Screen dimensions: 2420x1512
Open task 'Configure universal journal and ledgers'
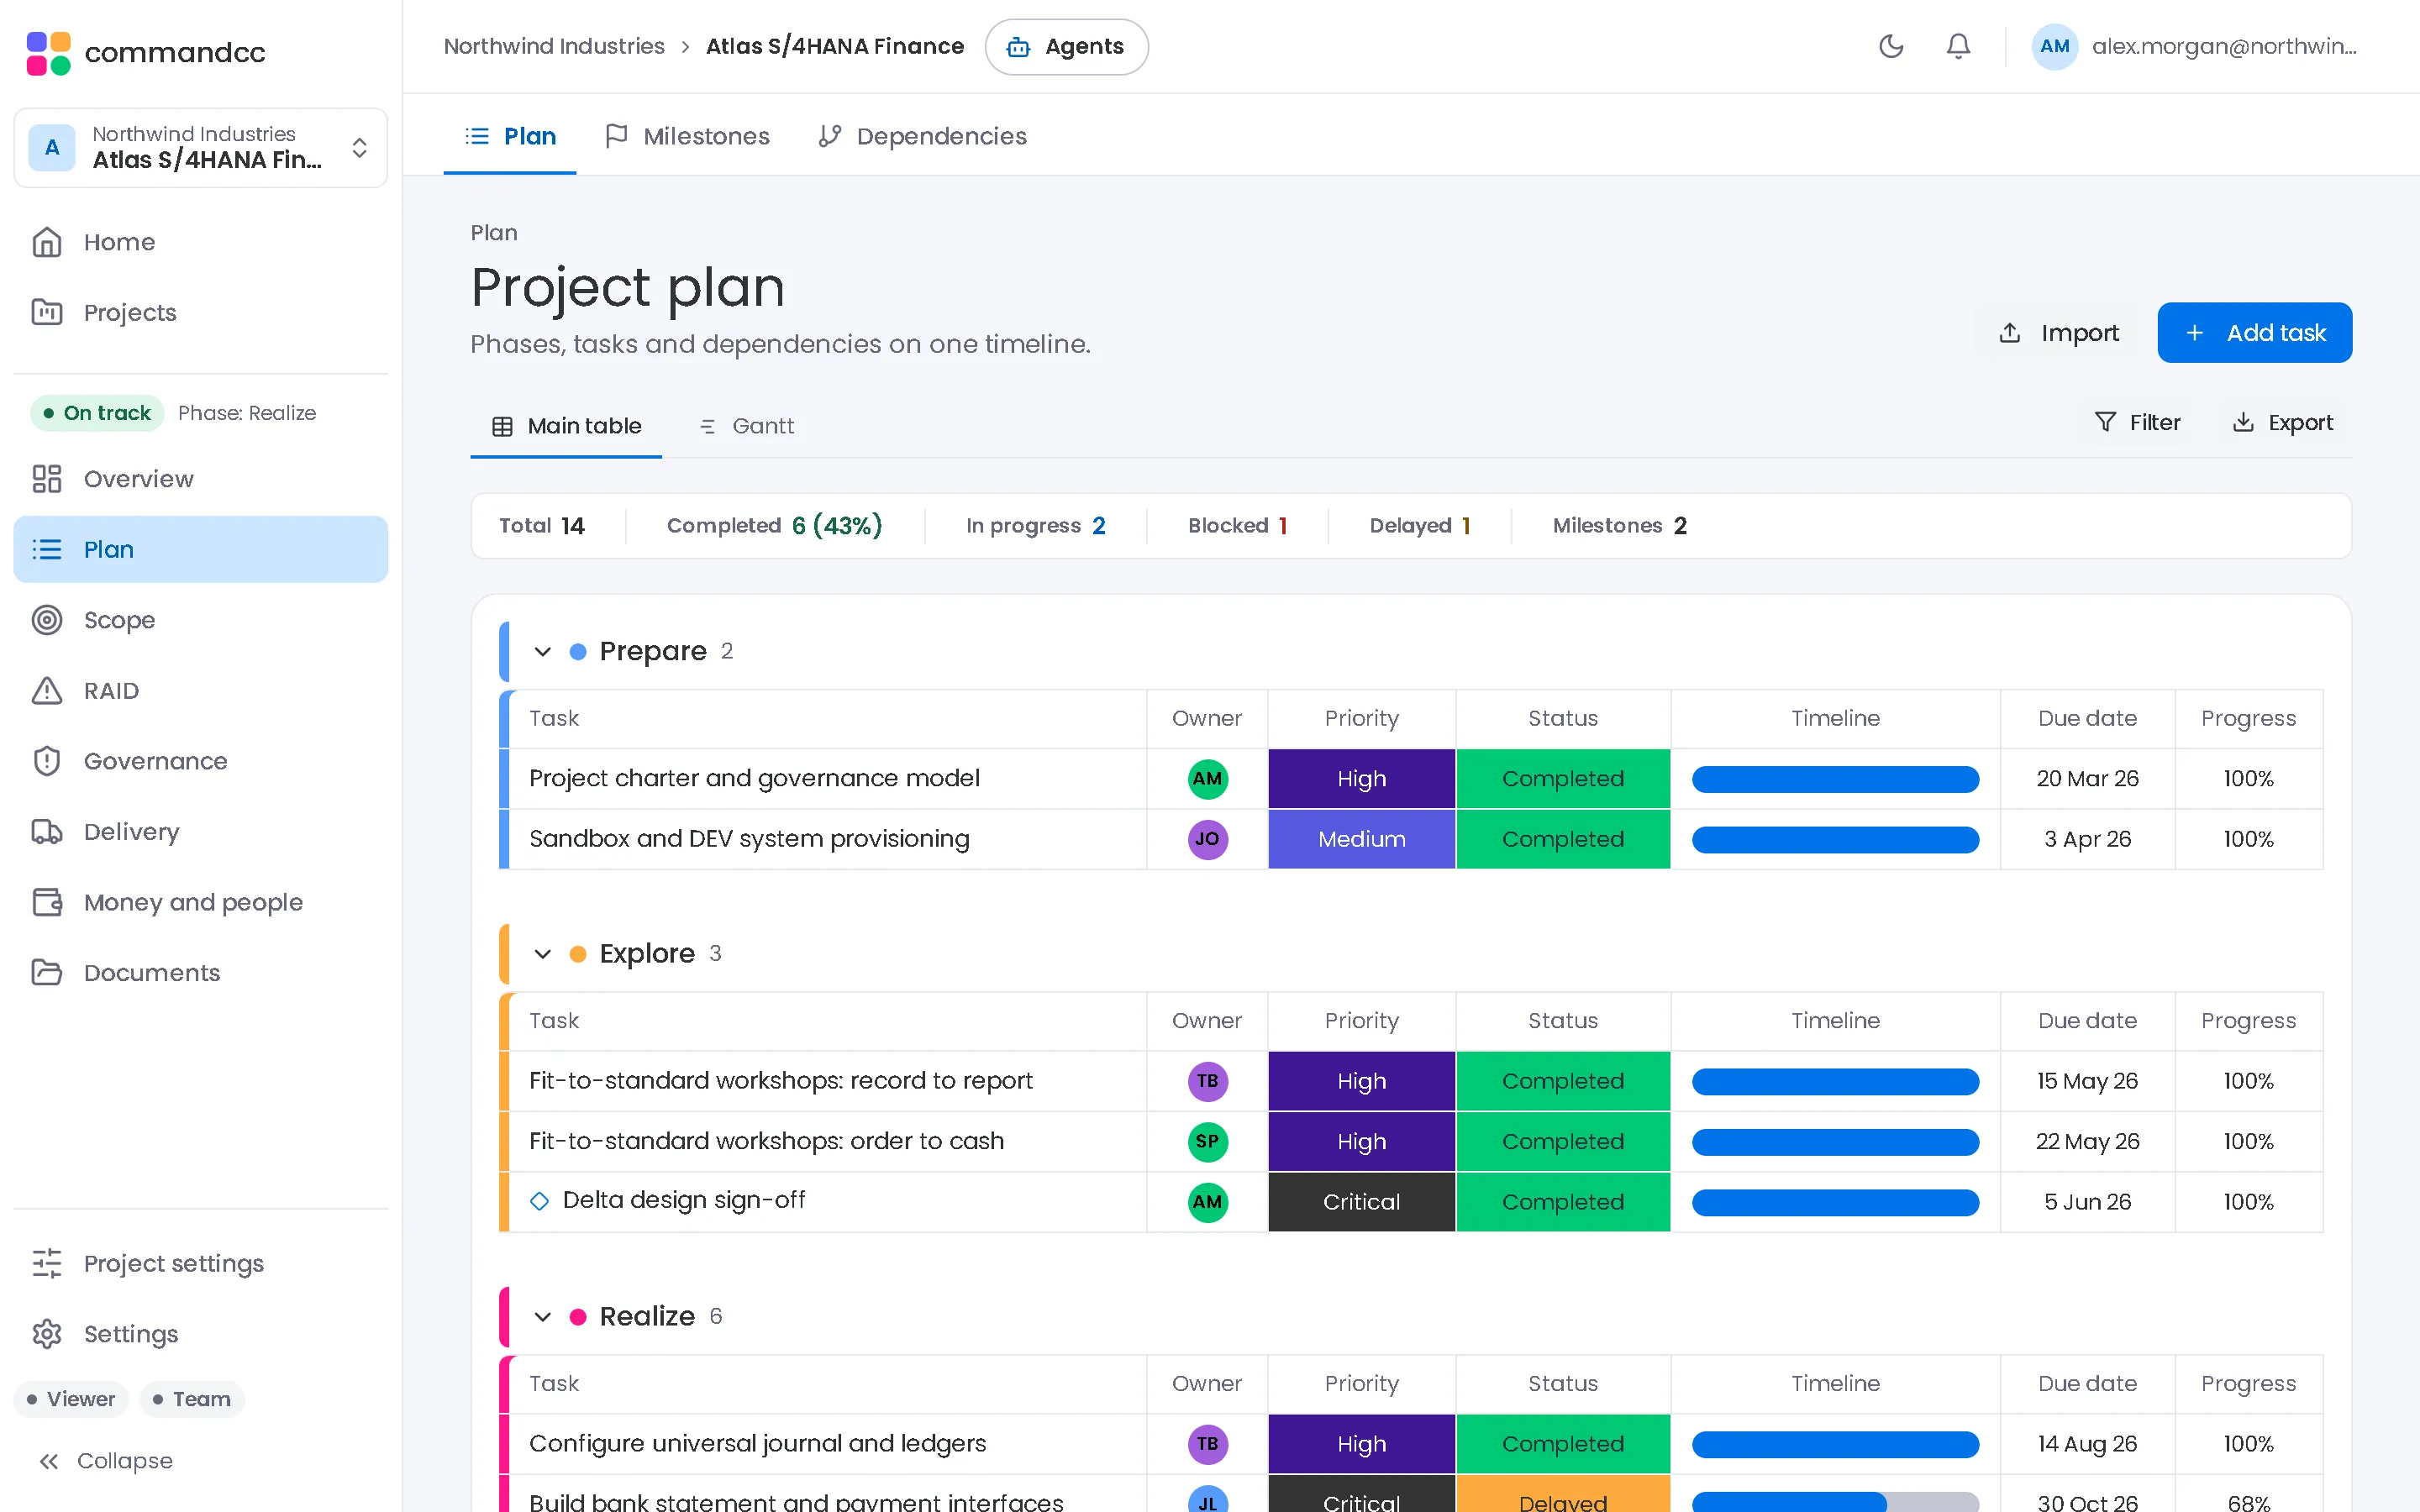(x=757, y=1444)
